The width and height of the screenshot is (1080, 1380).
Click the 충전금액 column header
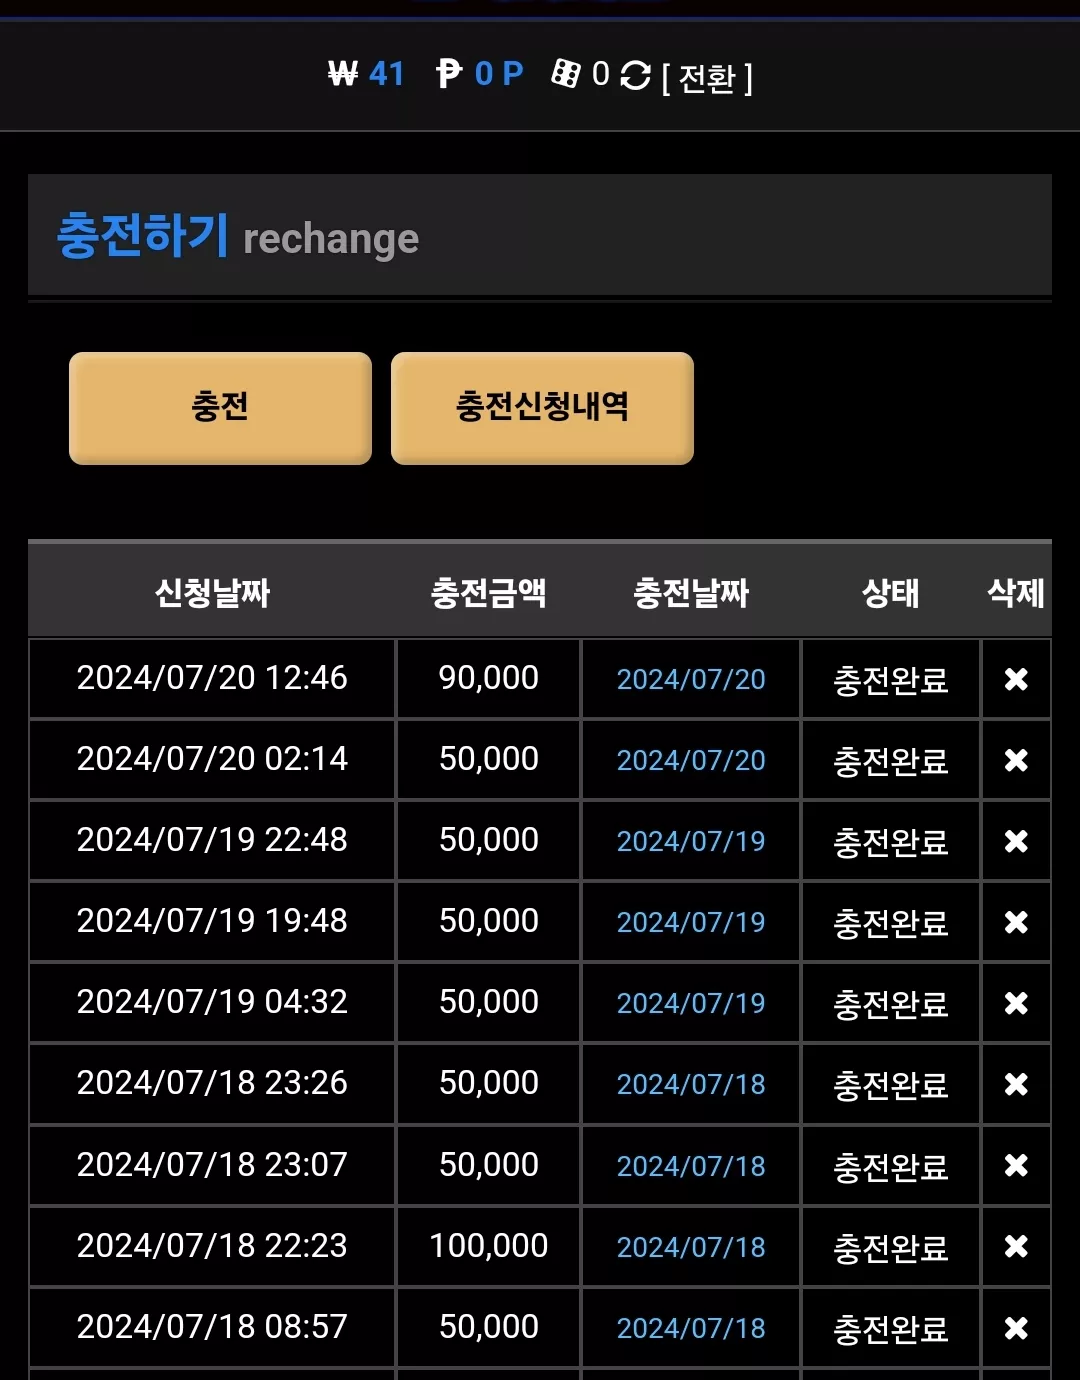(488, 593)
